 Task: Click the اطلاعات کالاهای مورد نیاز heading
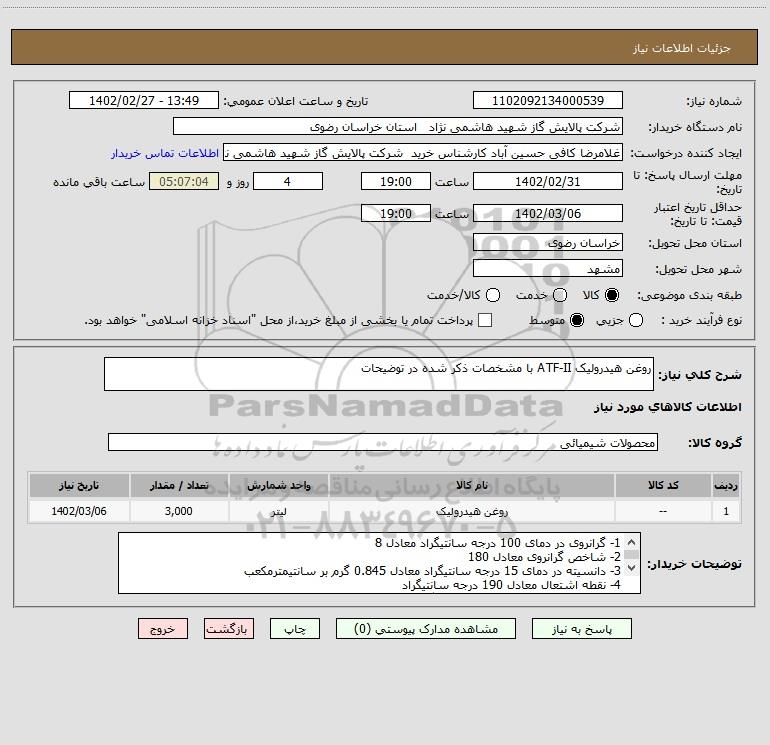(x=667, y=407)
